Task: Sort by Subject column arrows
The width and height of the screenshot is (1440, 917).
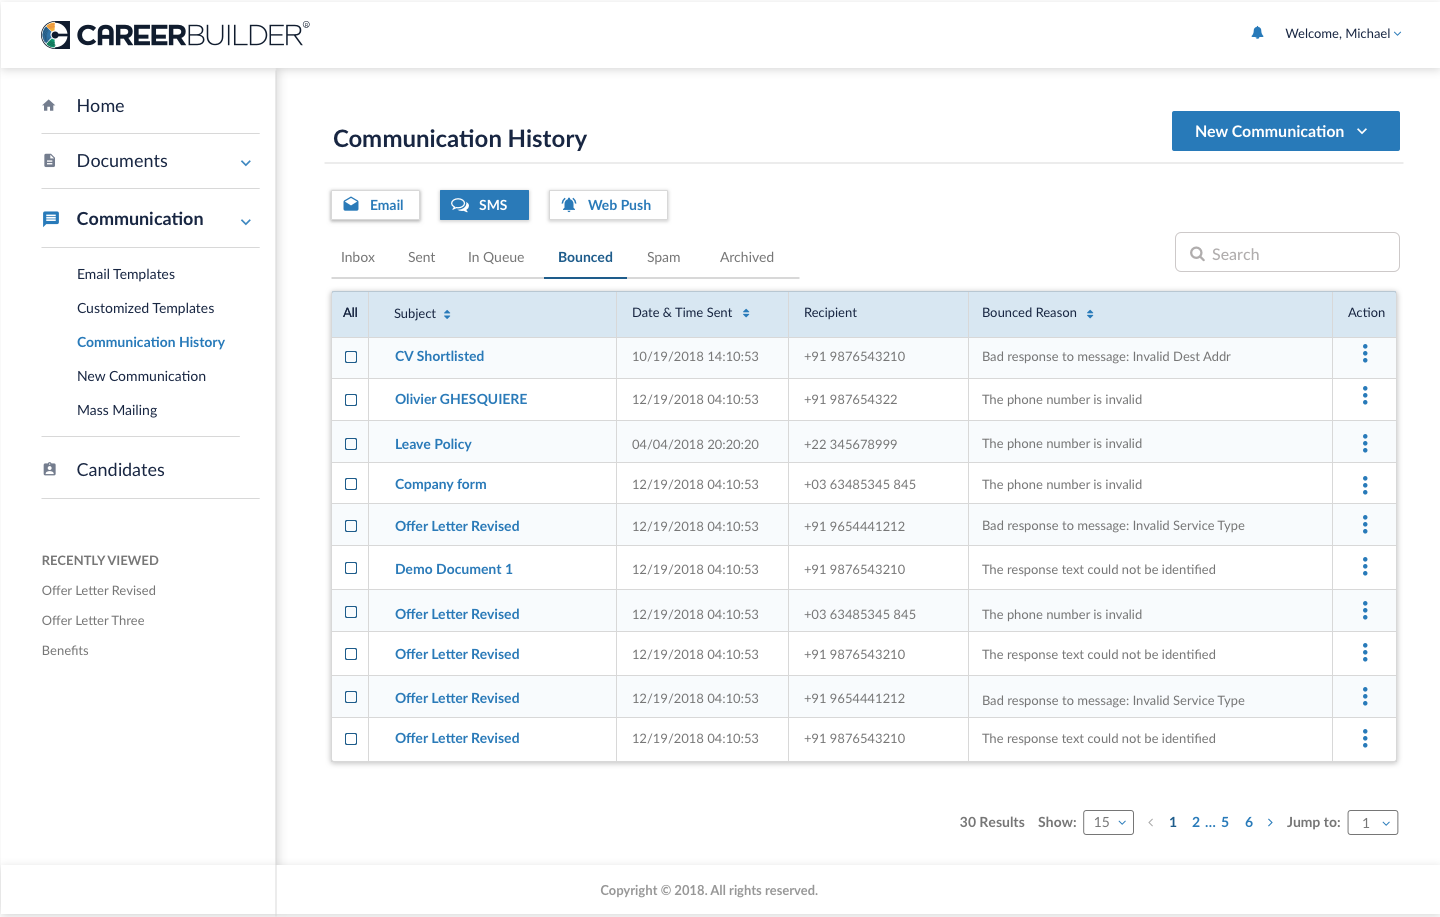Action: pos(447,314)
